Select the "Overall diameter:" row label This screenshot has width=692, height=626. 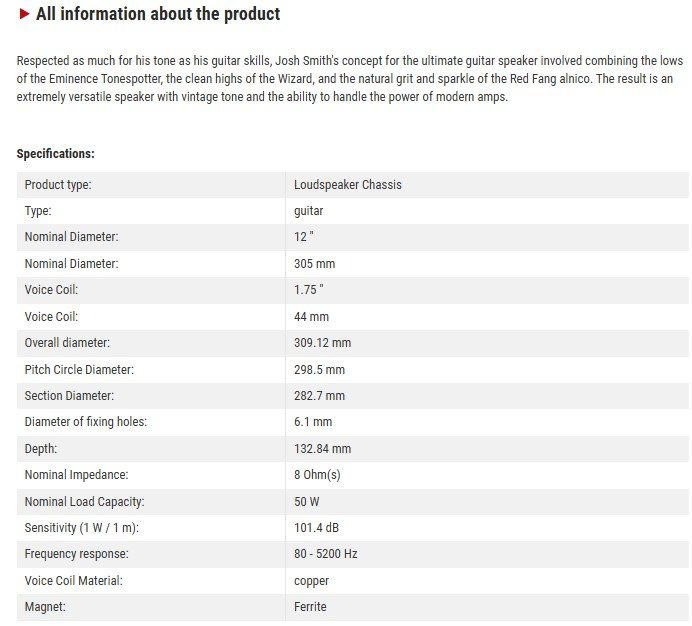(x=66, y=343)
